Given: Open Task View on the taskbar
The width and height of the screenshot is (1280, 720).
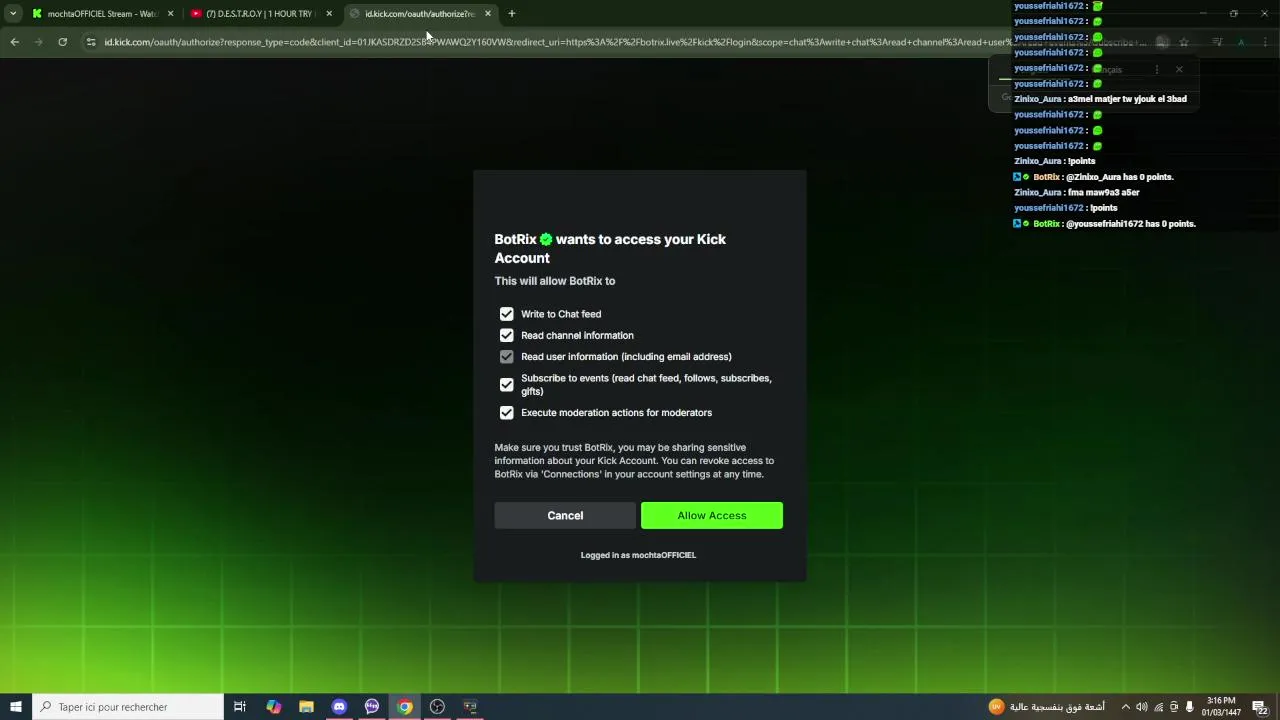Looking at the screenshot, I should click(x=240, y=707).
